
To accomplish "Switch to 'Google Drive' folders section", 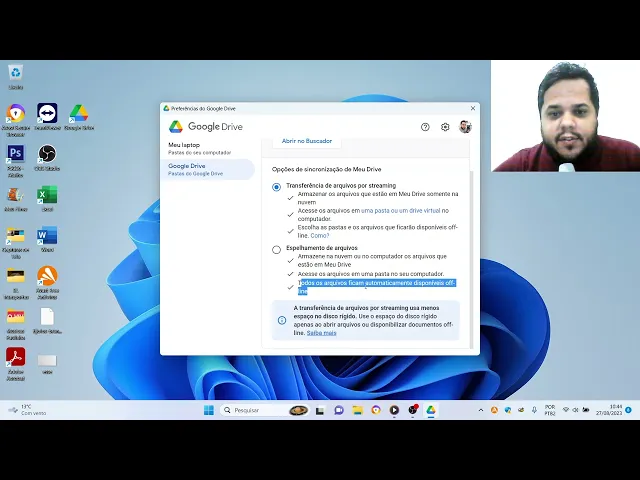I will (208, 169).
